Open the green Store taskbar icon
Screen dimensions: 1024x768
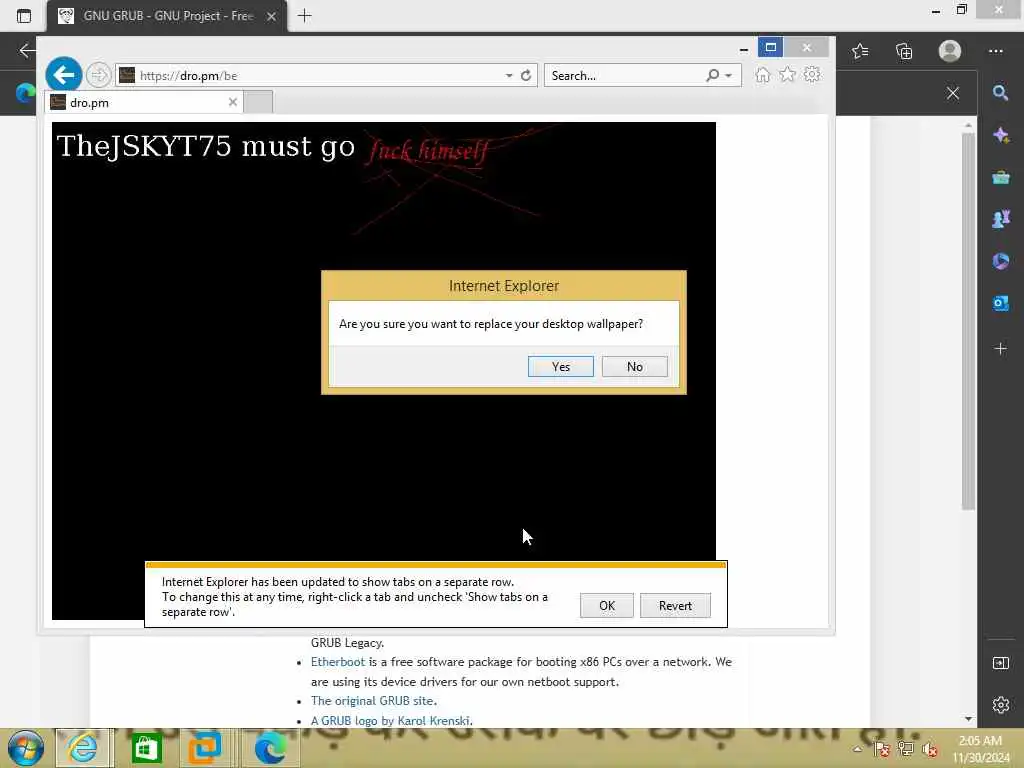point(146,748)
